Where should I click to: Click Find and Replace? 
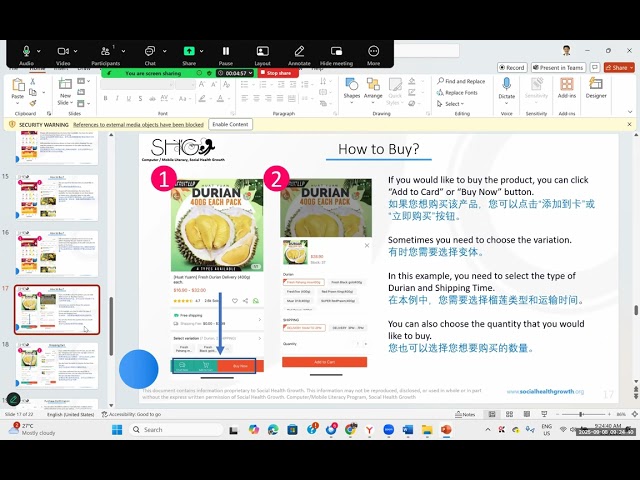[461, 81]
